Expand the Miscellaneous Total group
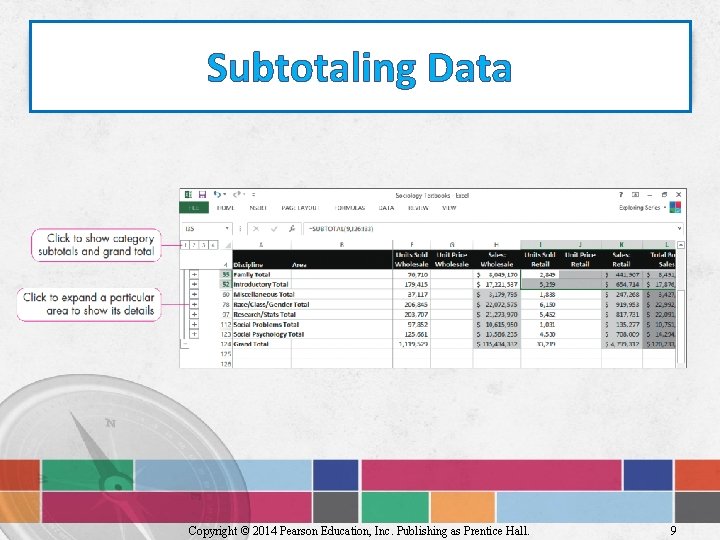The image size is (720, 540). pos(194,294)
